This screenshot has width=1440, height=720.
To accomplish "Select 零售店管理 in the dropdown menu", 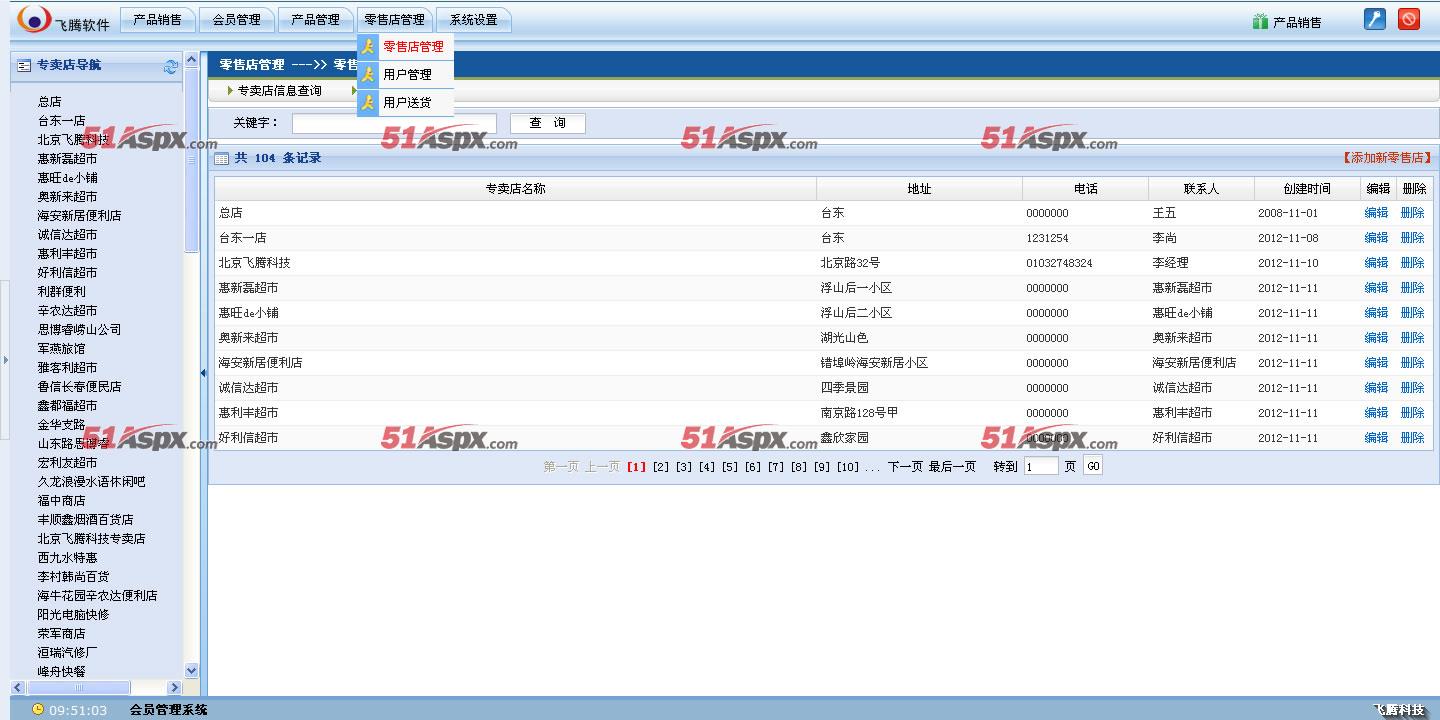I will pos(413,46).
